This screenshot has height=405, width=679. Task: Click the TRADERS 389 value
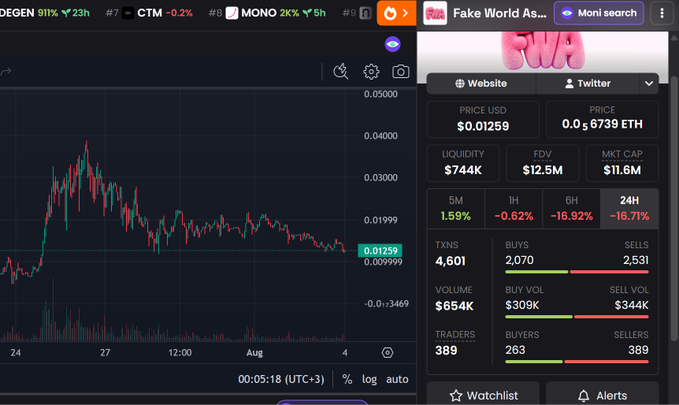pos(446,350)
